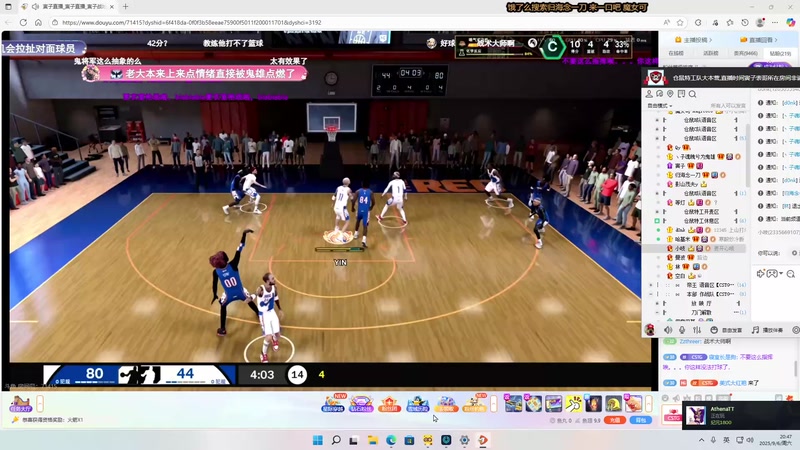Open the 钻石粉丝 activity icon
Screen dimensions: 800x450
[x=361, y=404]
